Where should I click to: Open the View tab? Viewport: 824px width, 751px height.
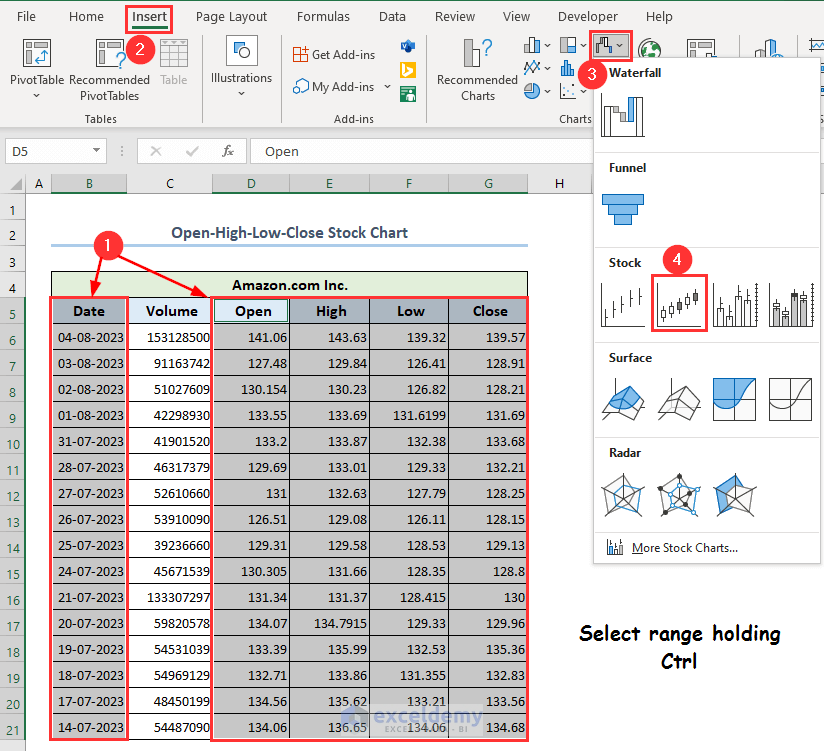coord(517,17)
